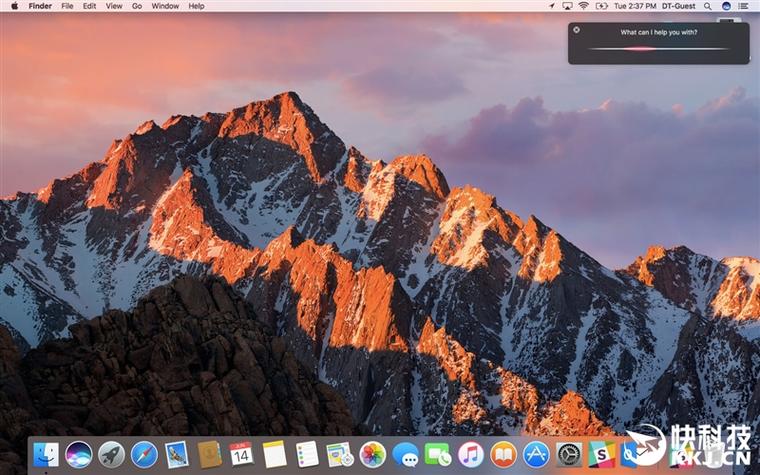Click the AirPlay display icon

(567, 6)
